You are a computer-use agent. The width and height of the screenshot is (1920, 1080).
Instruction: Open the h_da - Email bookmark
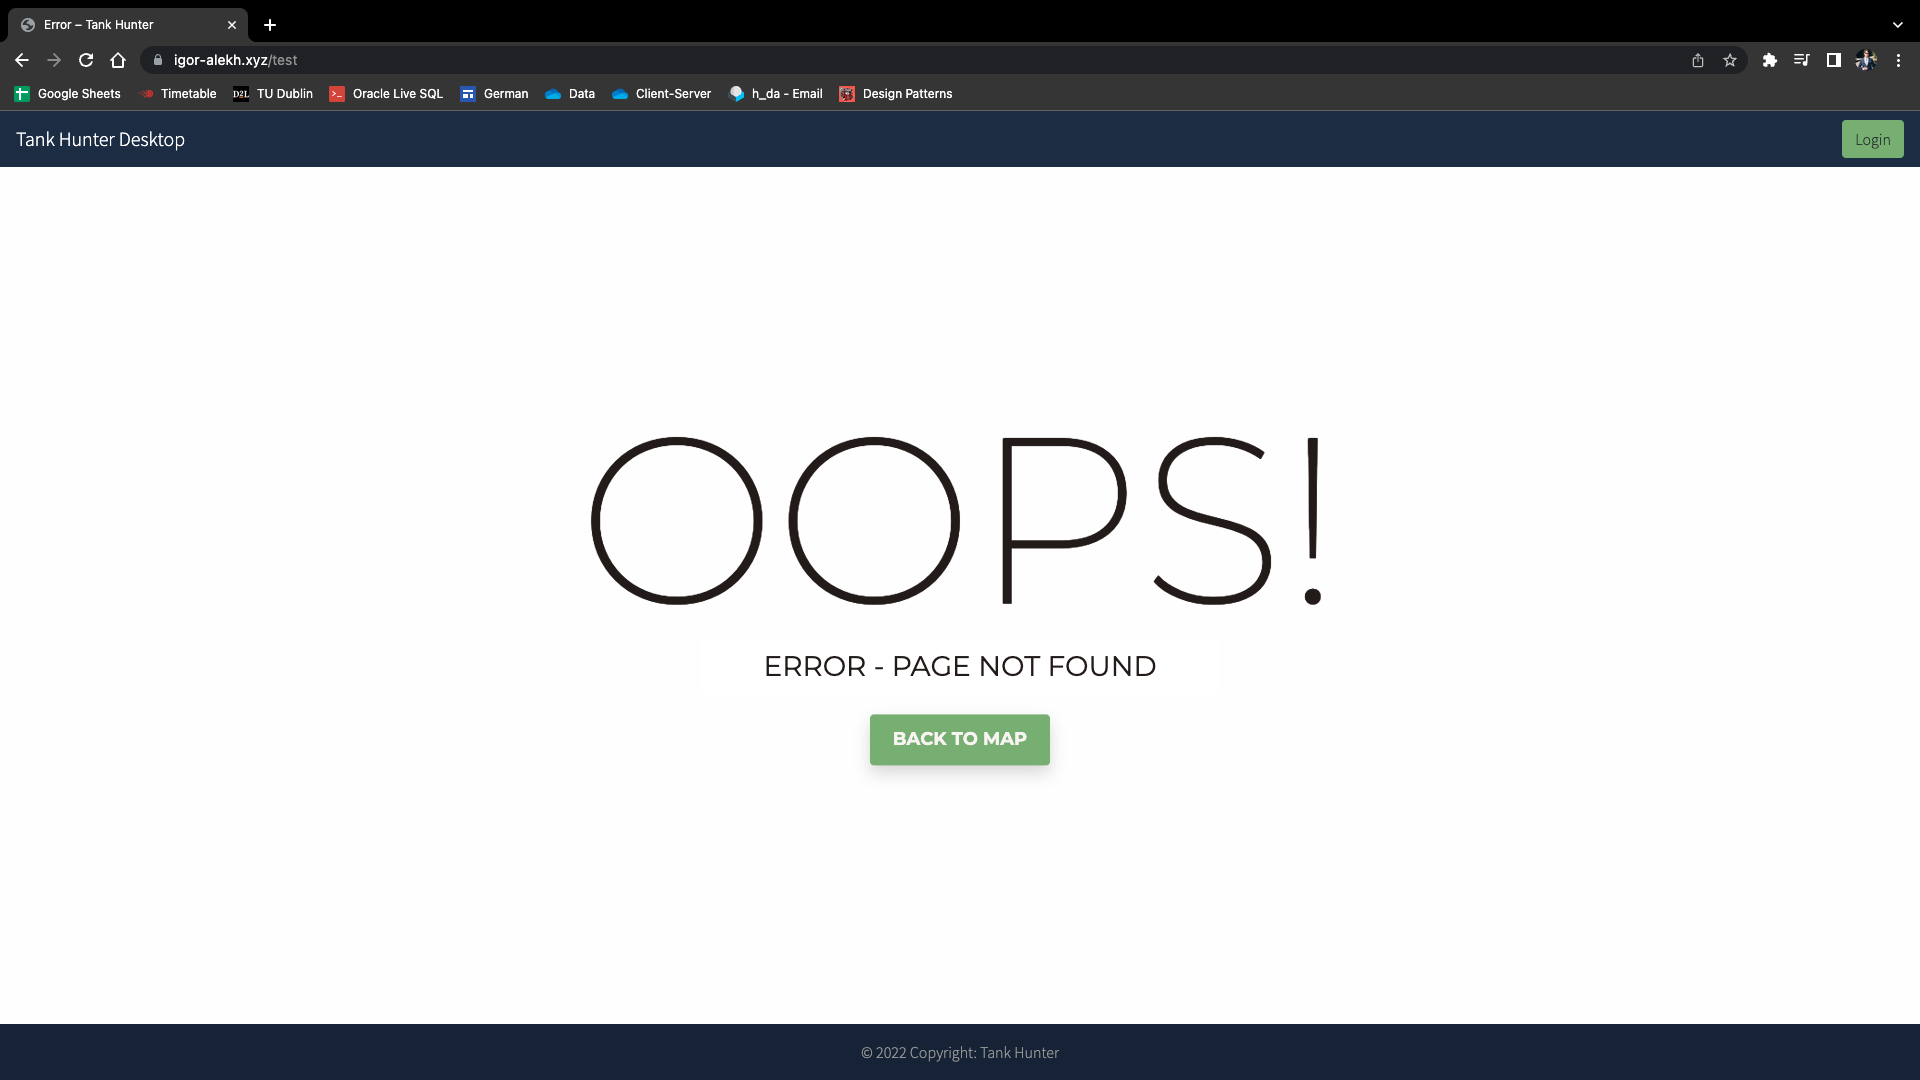pos(776,94)
